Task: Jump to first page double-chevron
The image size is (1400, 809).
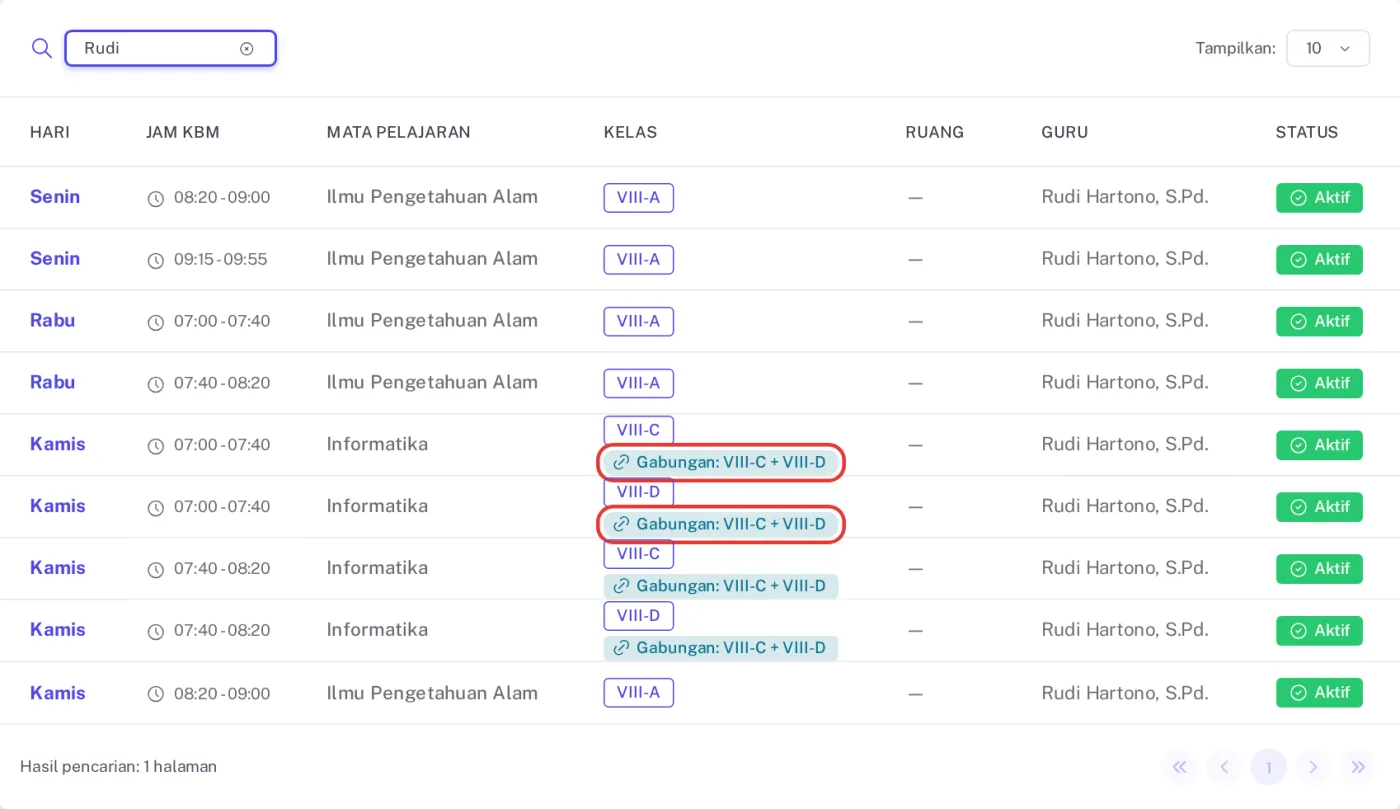Action: [x=1179, y=767]
